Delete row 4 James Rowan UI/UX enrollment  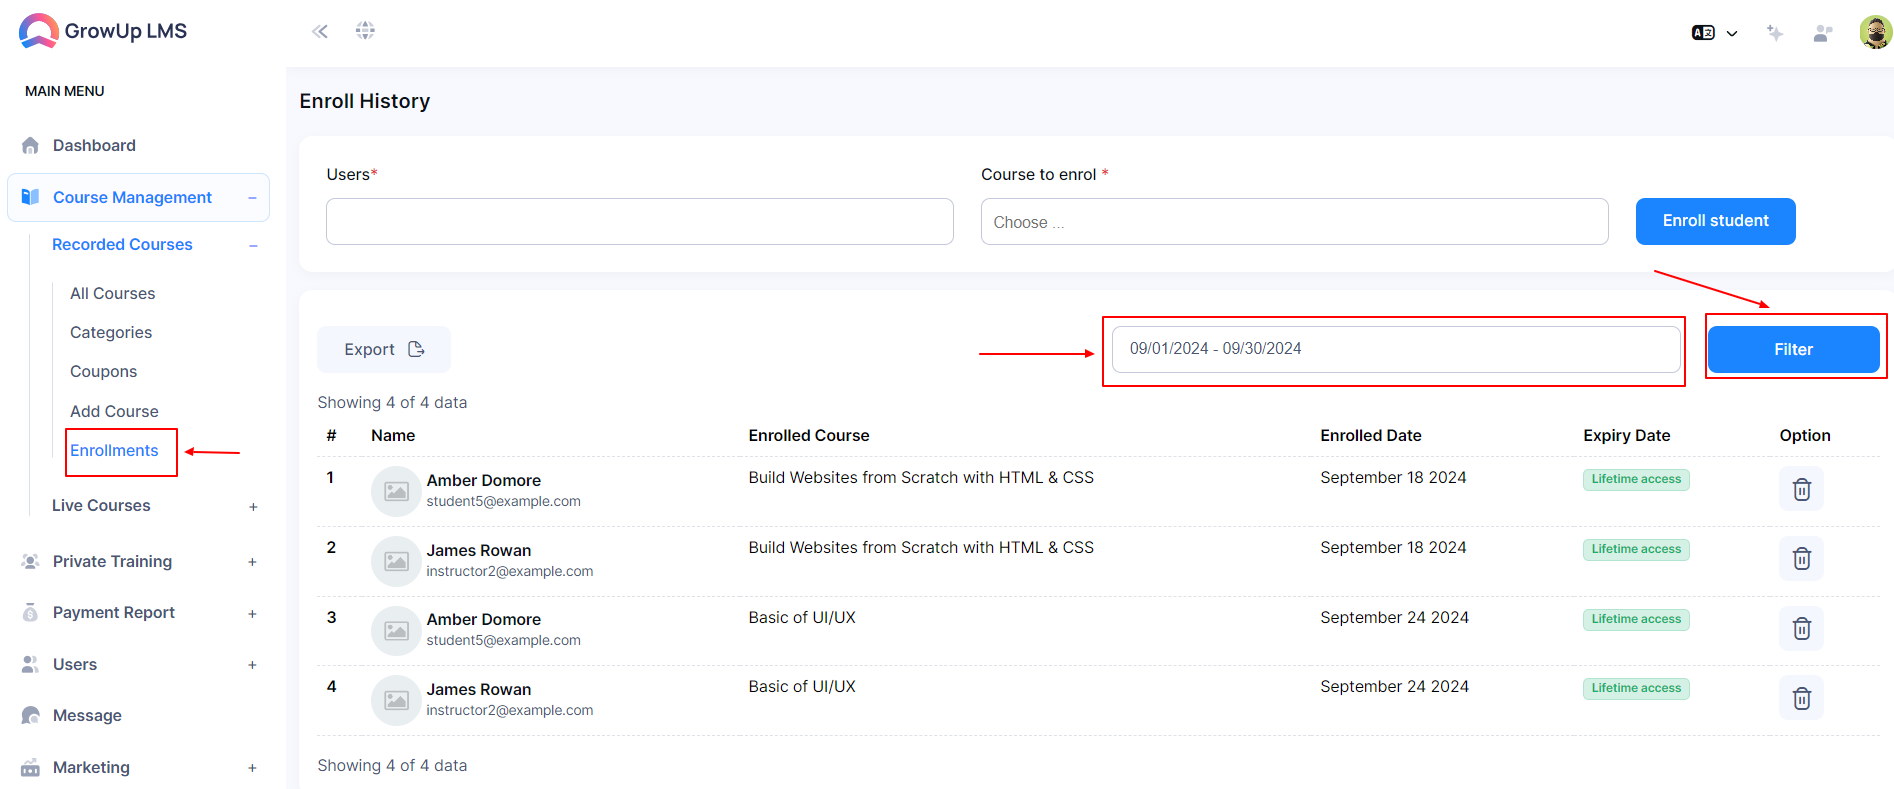(x=1802, y=698)
